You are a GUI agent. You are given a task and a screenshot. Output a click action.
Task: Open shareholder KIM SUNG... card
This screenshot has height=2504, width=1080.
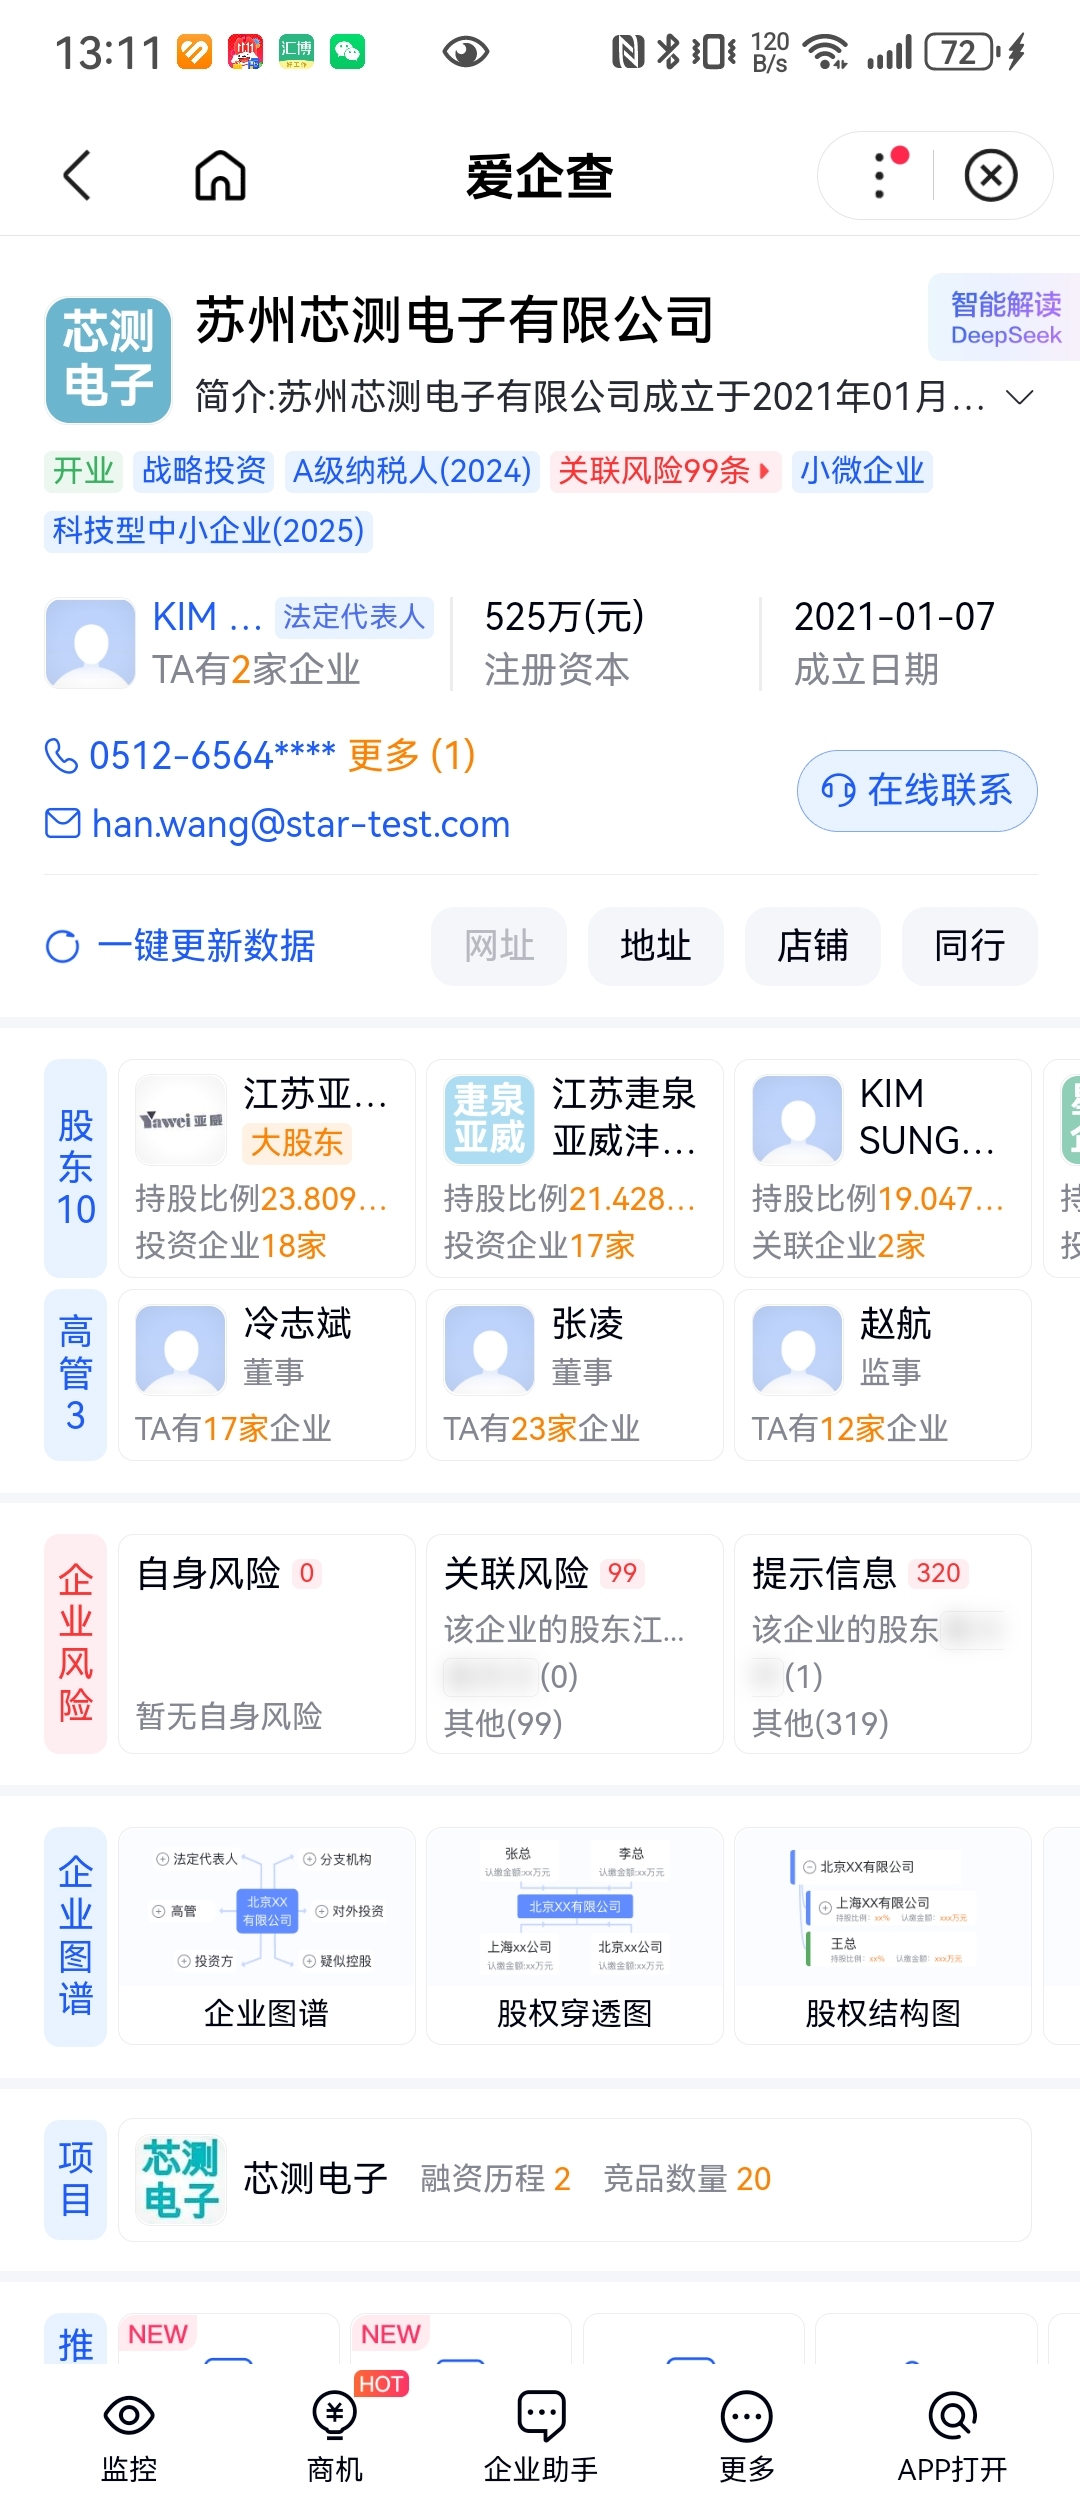coord(883,1168)
